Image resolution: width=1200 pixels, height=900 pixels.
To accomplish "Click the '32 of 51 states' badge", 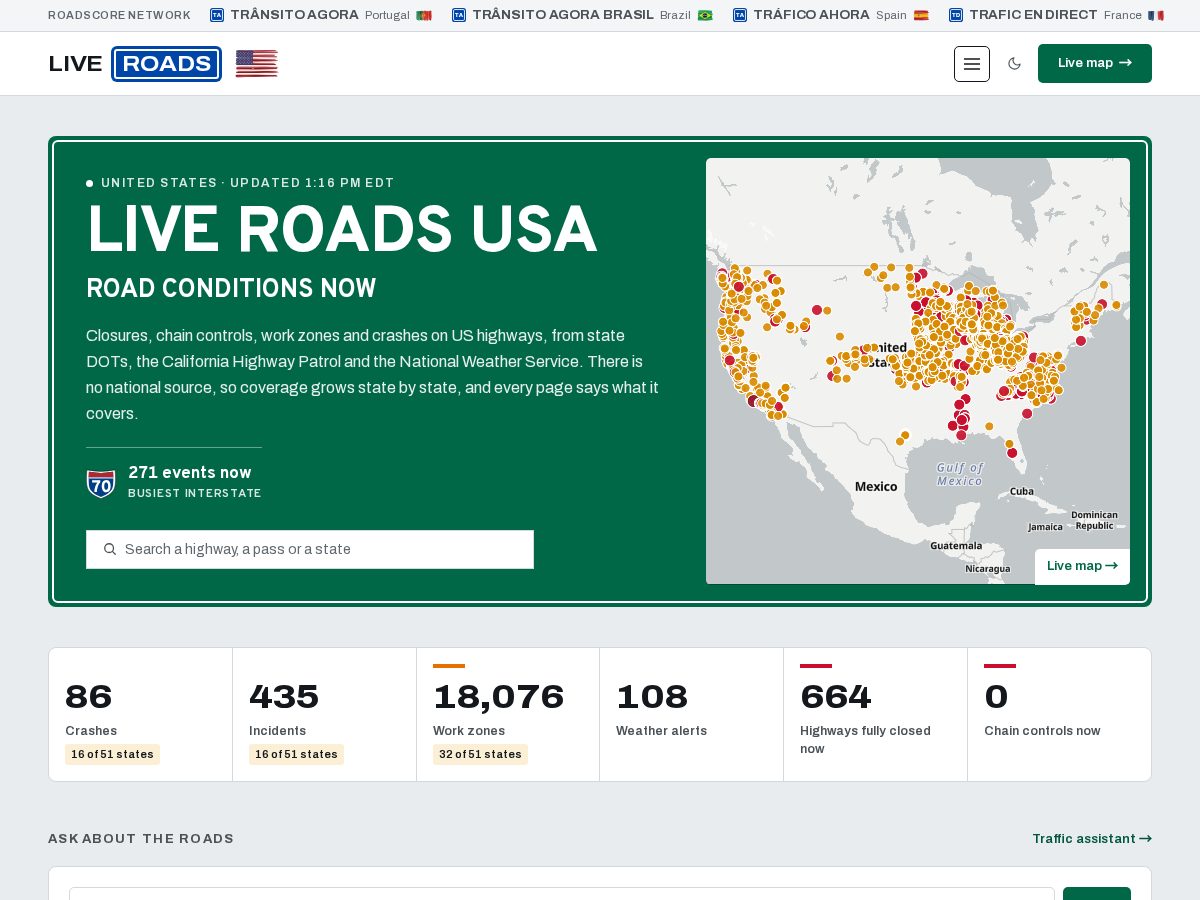I will (x=480, y=754).
